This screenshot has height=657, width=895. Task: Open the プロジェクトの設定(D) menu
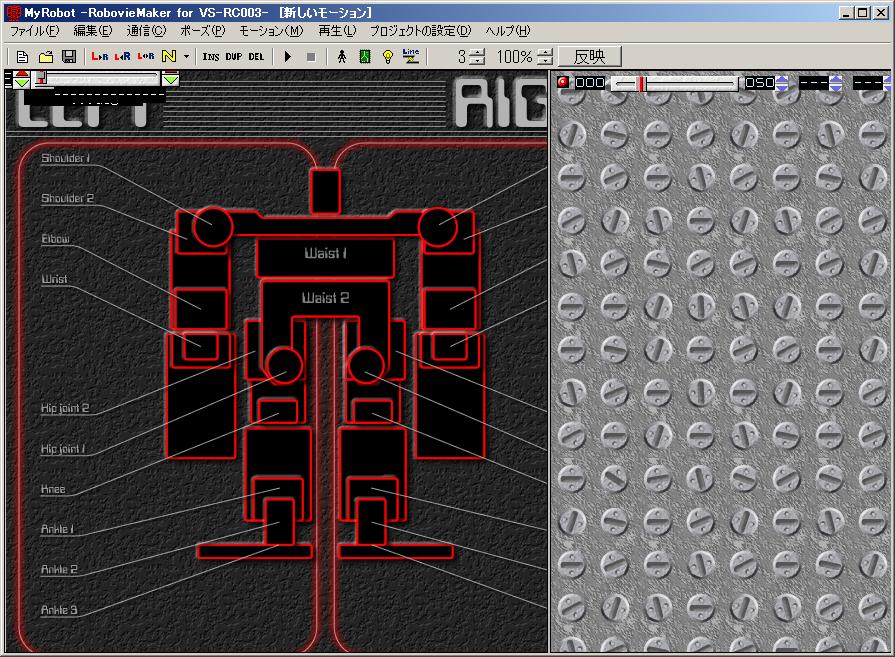[x=421, y=31]
